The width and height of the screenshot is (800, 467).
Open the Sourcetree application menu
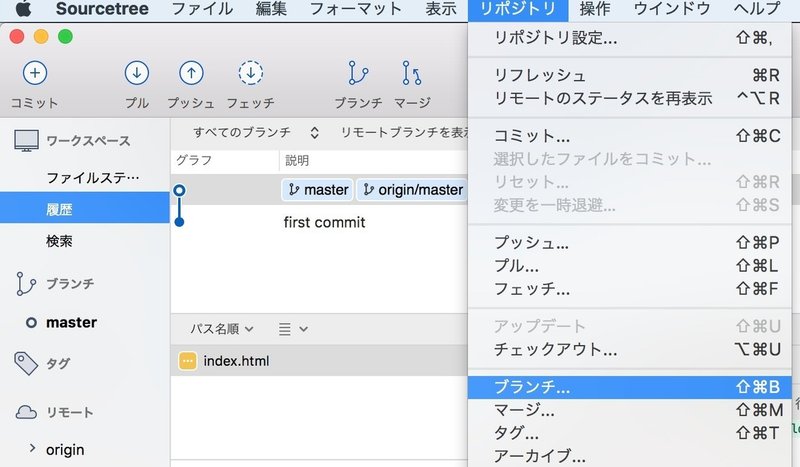(x=102, y=9)
